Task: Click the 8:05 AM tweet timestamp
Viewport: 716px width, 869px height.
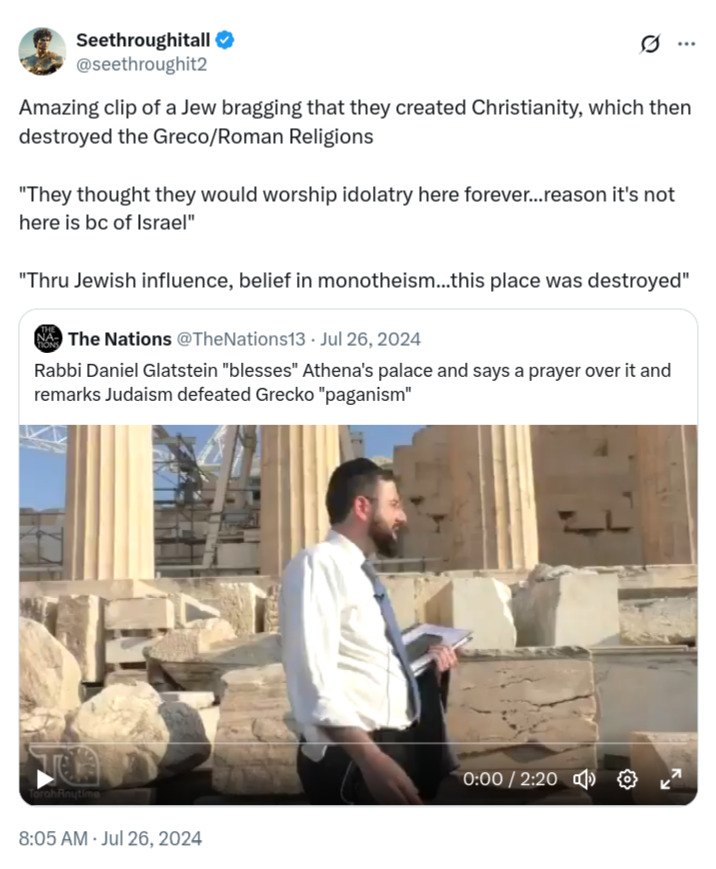Action: tap(110, 838)
